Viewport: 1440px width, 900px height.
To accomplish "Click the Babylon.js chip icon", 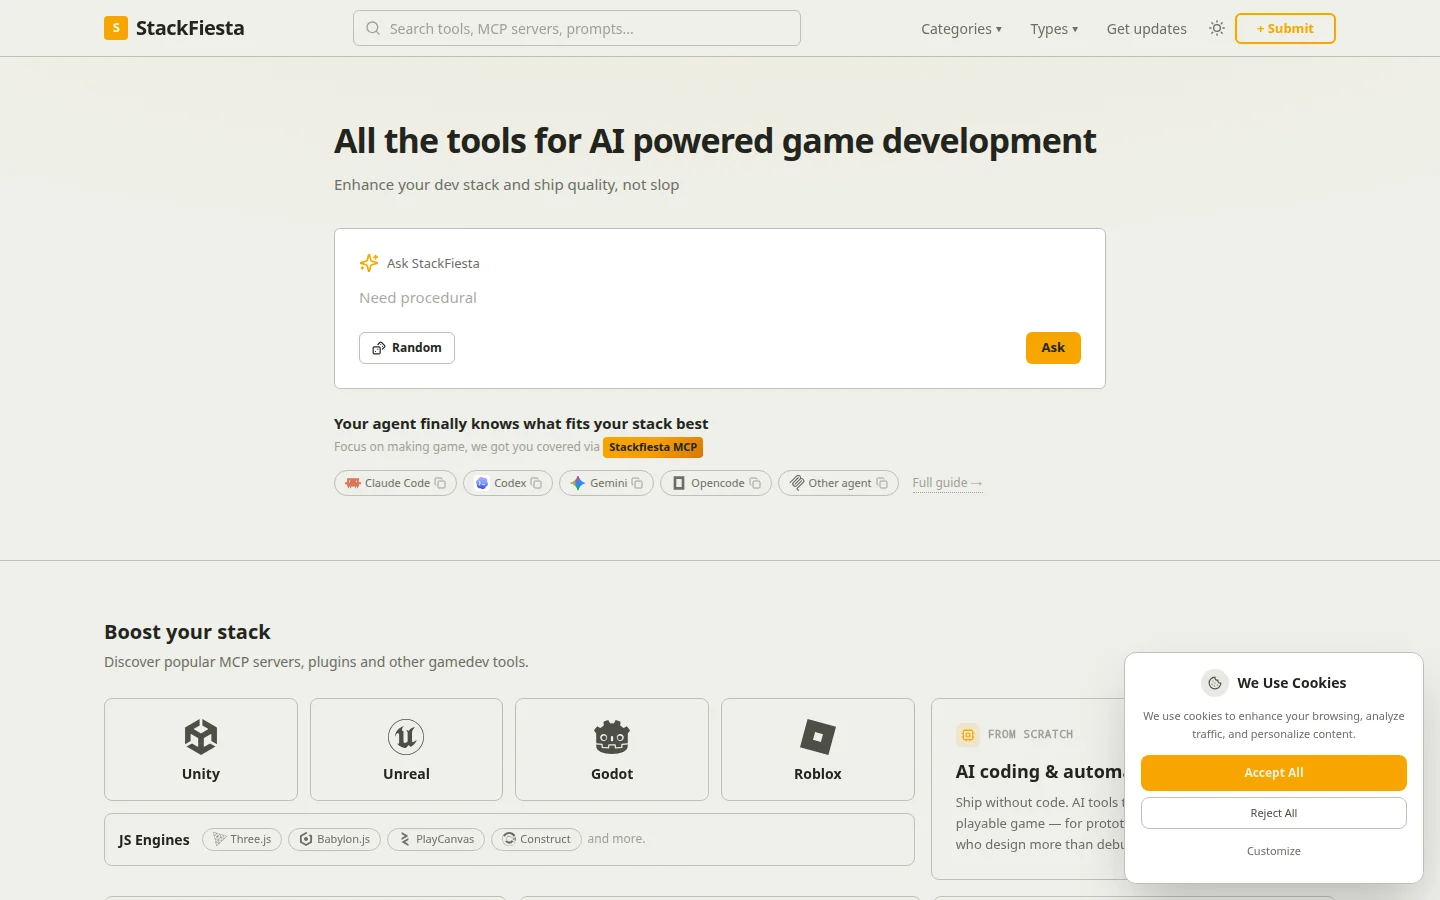I will click(x=306, y=839).
